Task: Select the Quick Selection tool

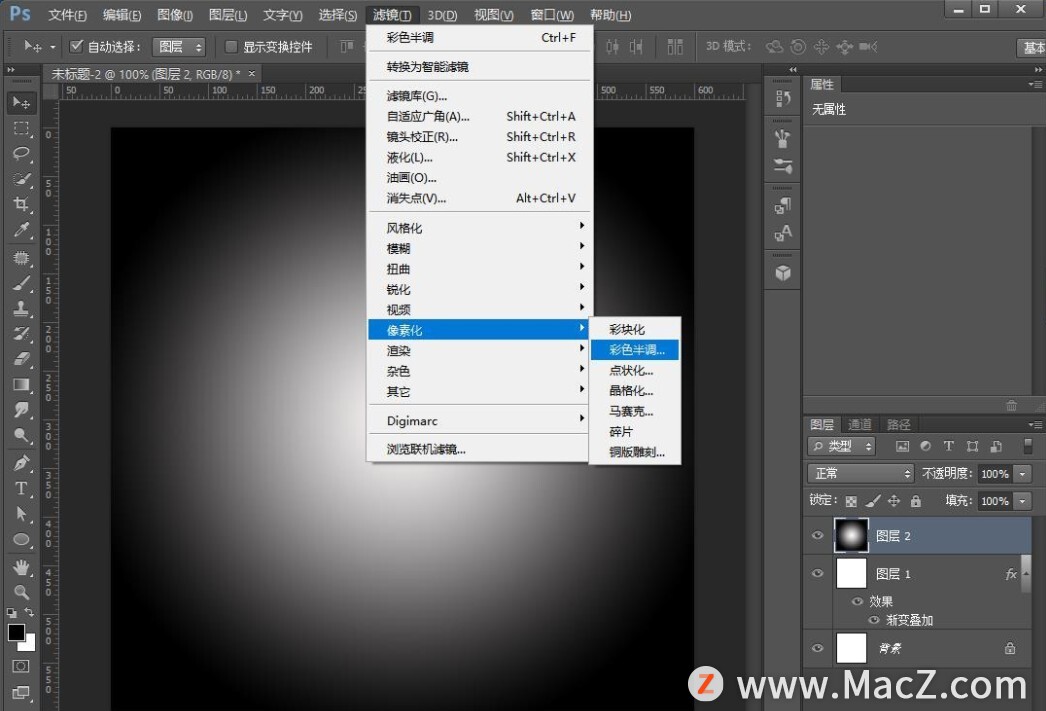Action: pos(21,179)
